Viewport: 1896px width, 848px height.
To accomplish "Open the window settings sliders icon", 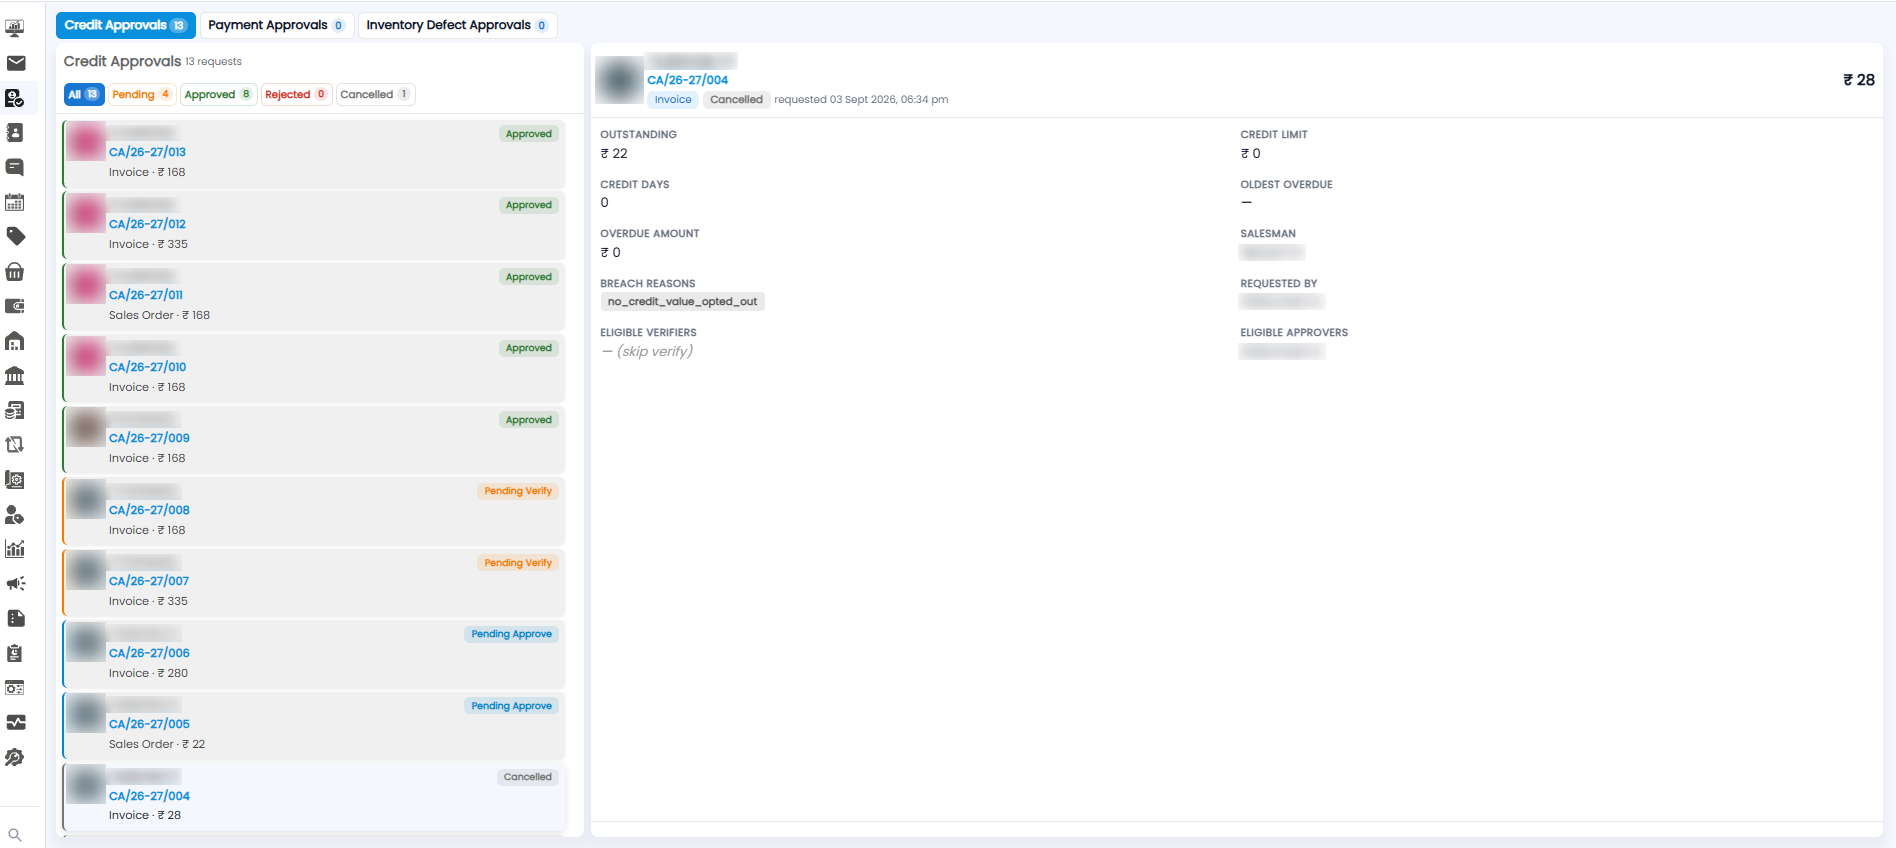I will tap(15, 688).
